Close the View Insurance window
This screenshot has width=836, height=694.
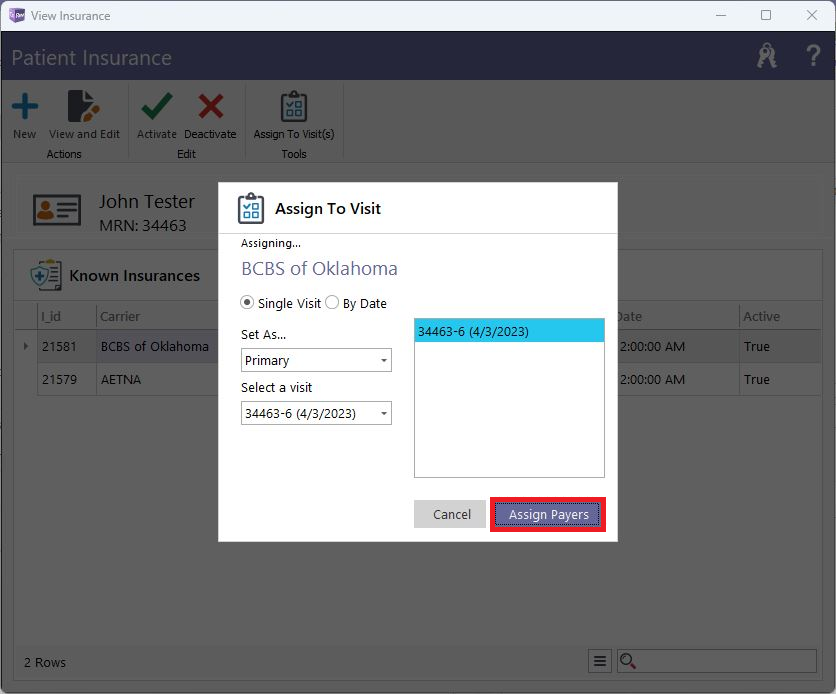811,15
